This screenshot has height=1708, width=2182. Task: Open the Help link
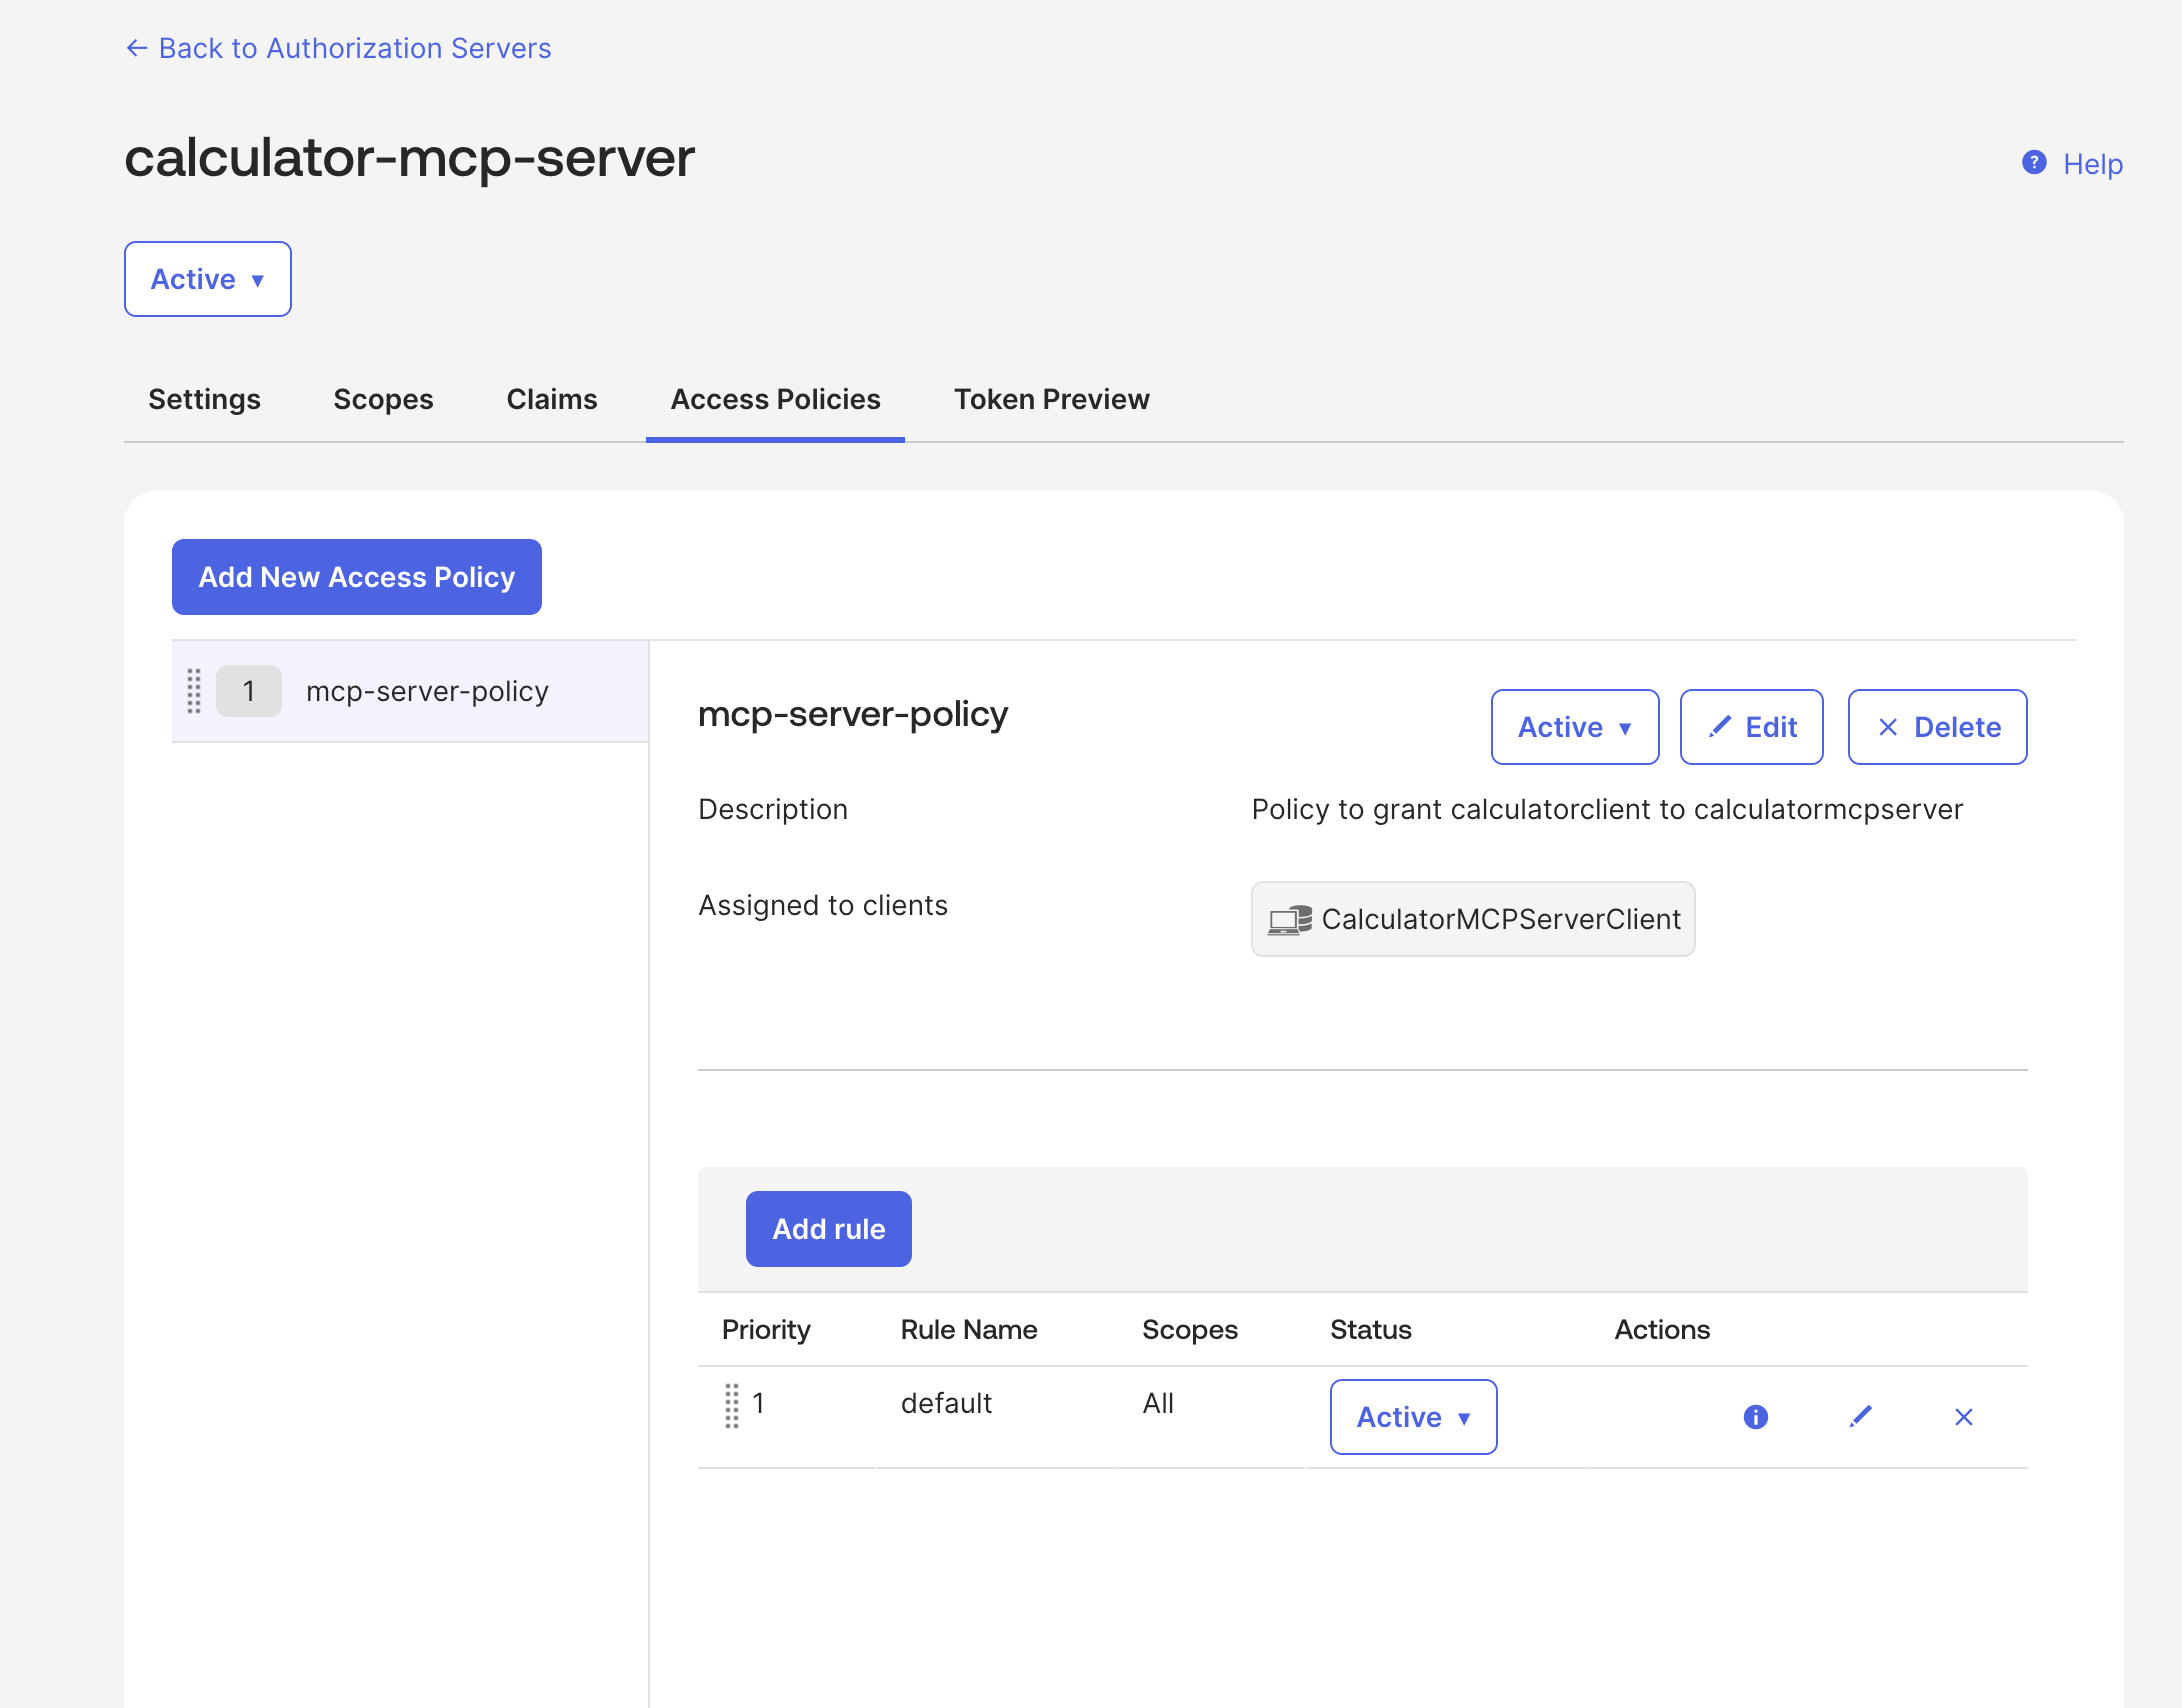tap(2093, 163)
